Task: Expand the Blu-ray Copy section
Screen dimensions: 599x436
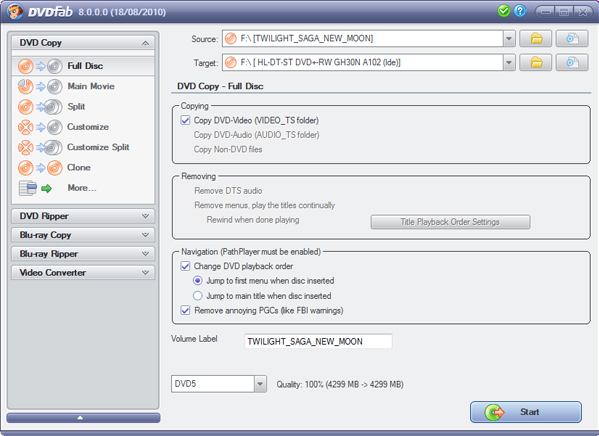Action: click(x=83, y=235)
